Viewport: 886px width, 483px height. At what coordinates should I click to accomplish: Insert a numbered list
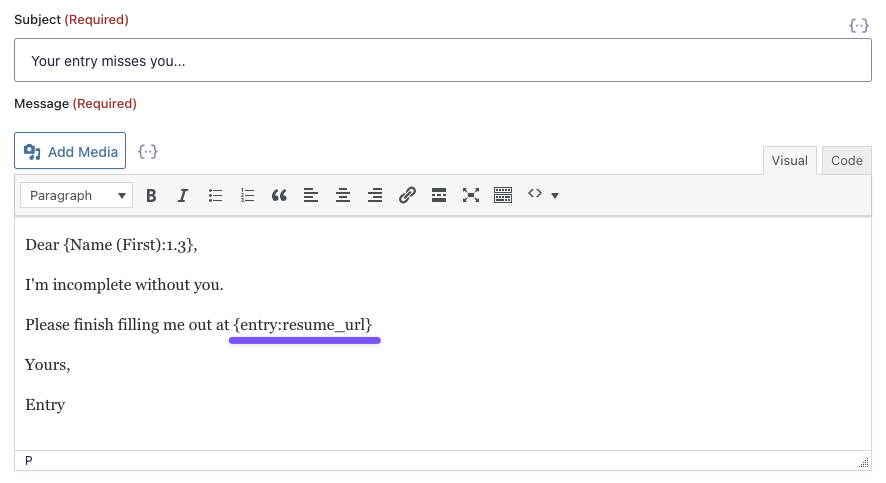pos(247,196)
